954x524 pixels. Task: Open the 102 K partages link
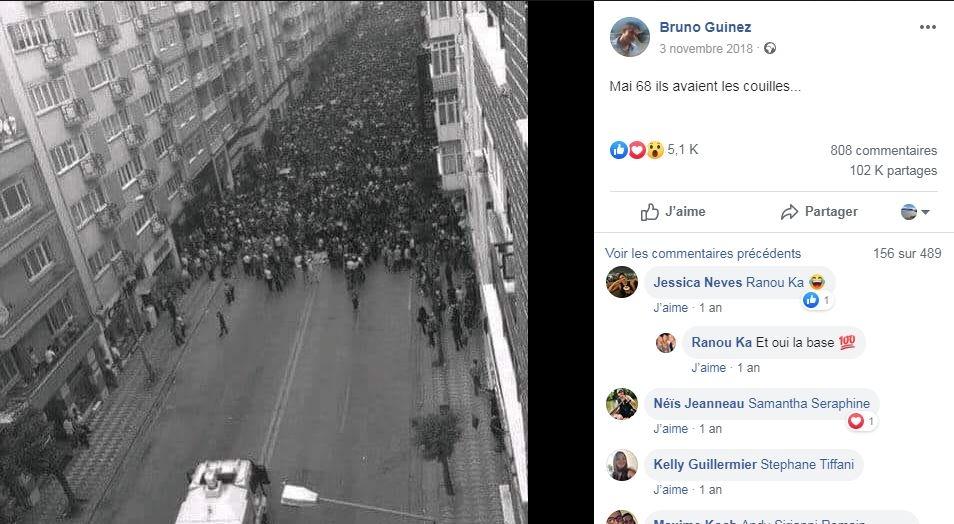coord(893,170)
